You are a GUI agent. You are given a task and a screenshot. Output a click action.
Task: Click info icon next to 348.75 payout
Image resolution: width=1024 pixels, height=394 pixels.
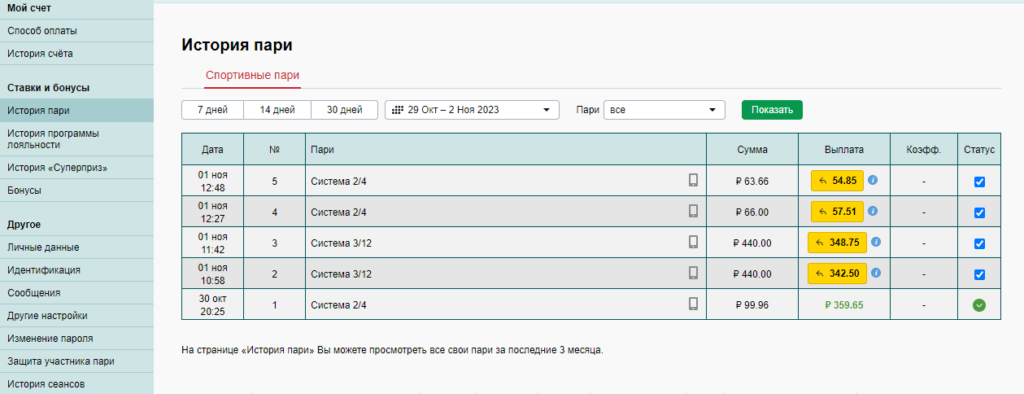pyautogui.click(x=876, y=242)
